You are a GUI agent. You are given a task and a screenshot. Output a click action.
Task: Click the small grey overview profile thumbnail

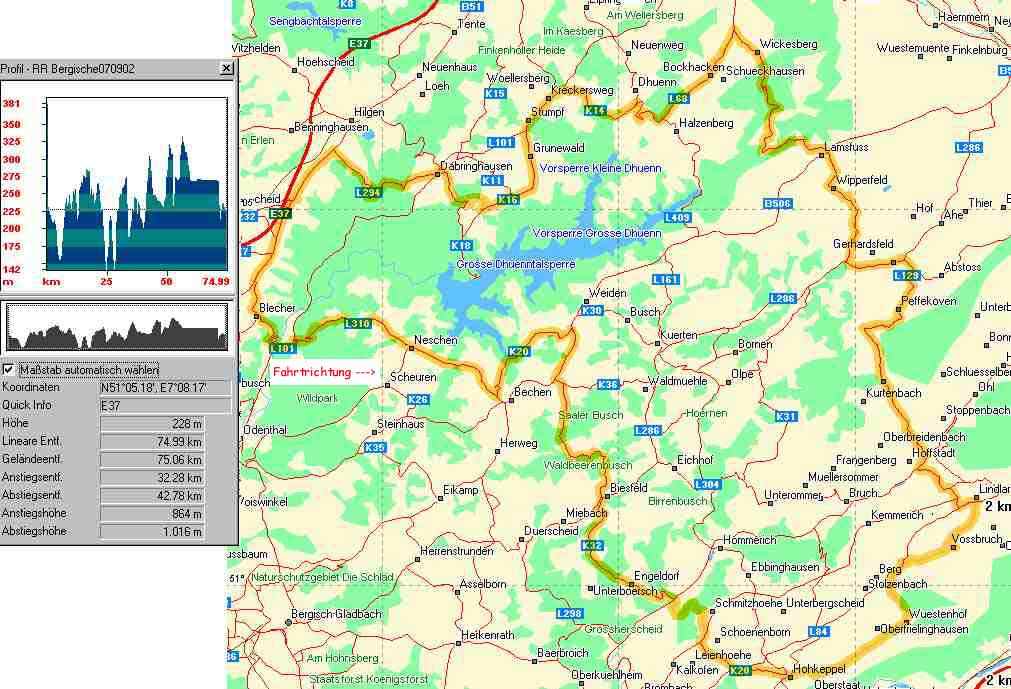coord(116,327)
